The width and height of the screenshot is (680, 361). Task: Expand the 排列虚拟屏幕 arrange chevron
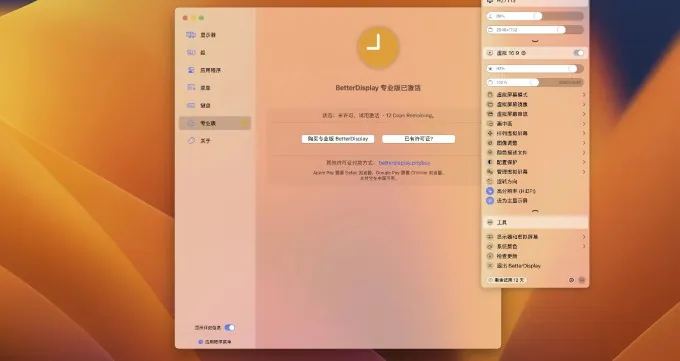coord(584,133)
